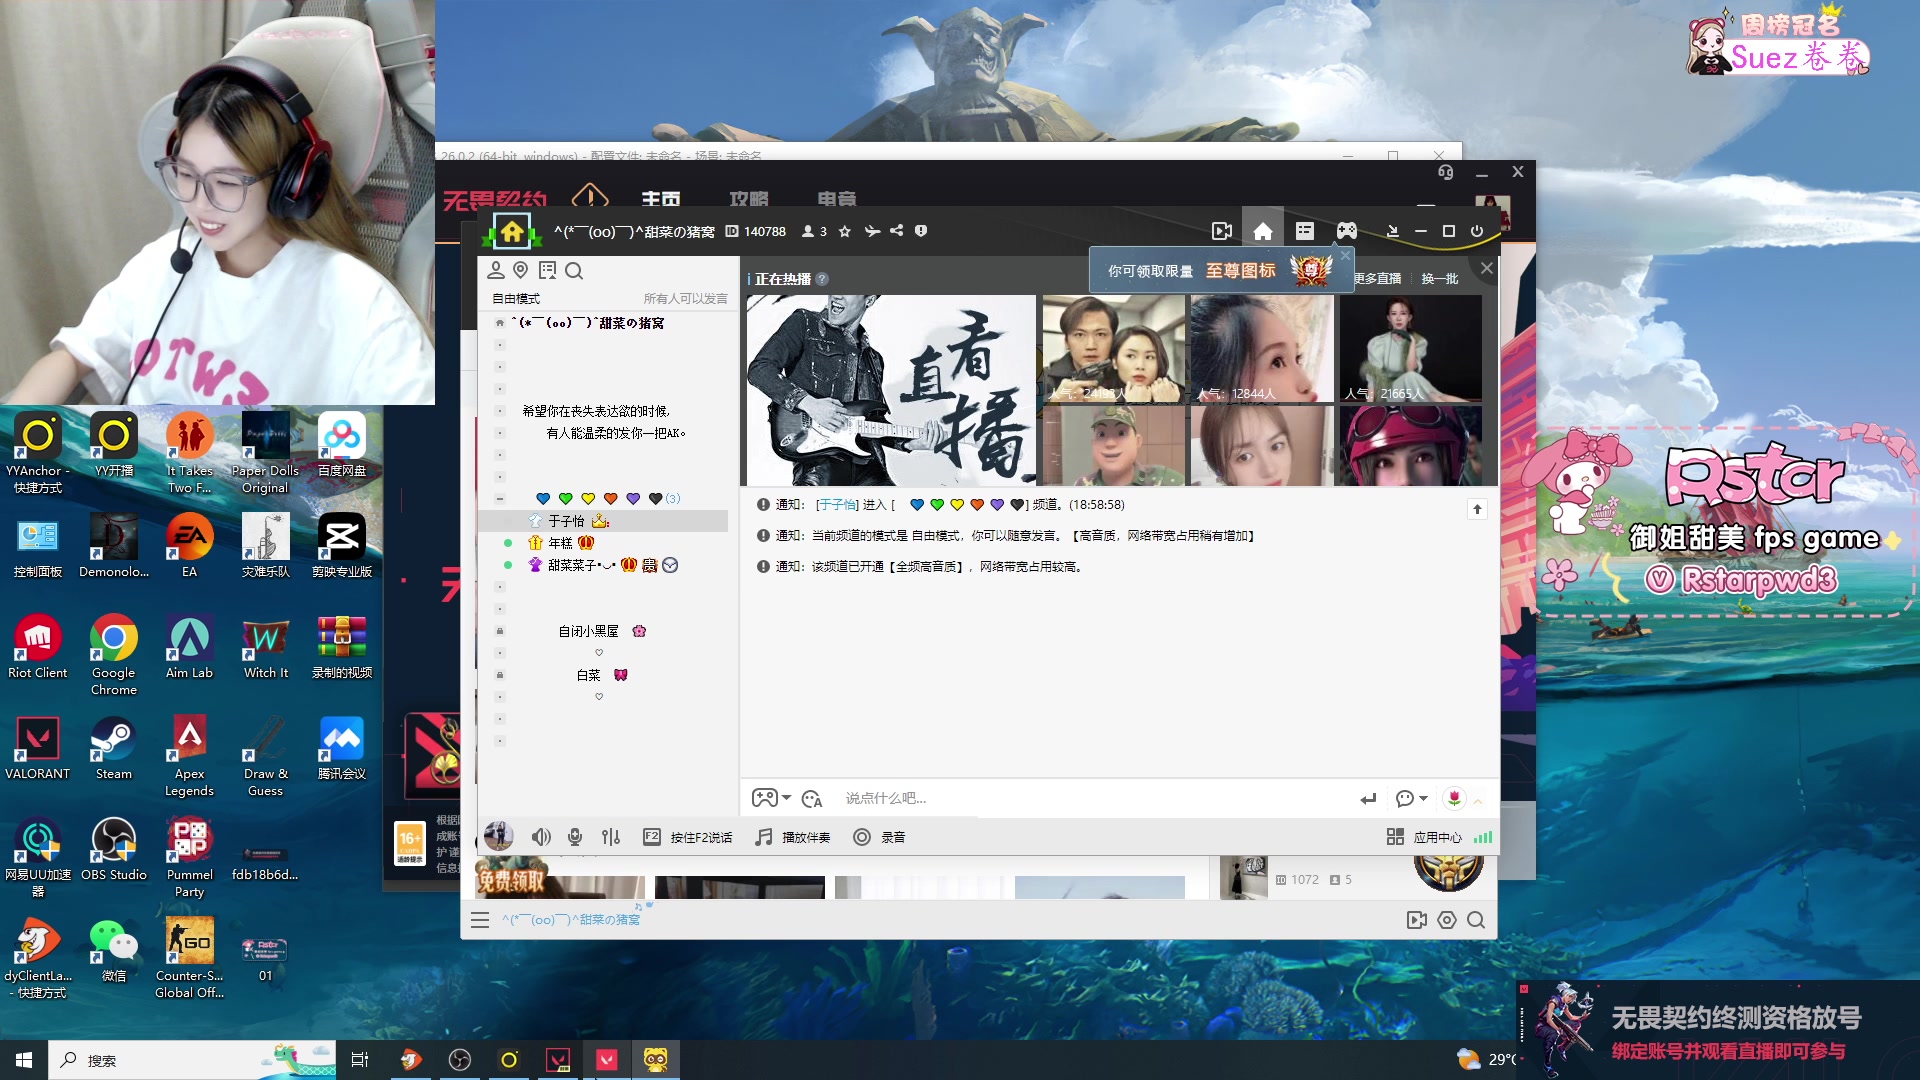Click the 至尊图标 promo text
The height and width of the screenshot is (1080, 1920).
(1240, 271)
